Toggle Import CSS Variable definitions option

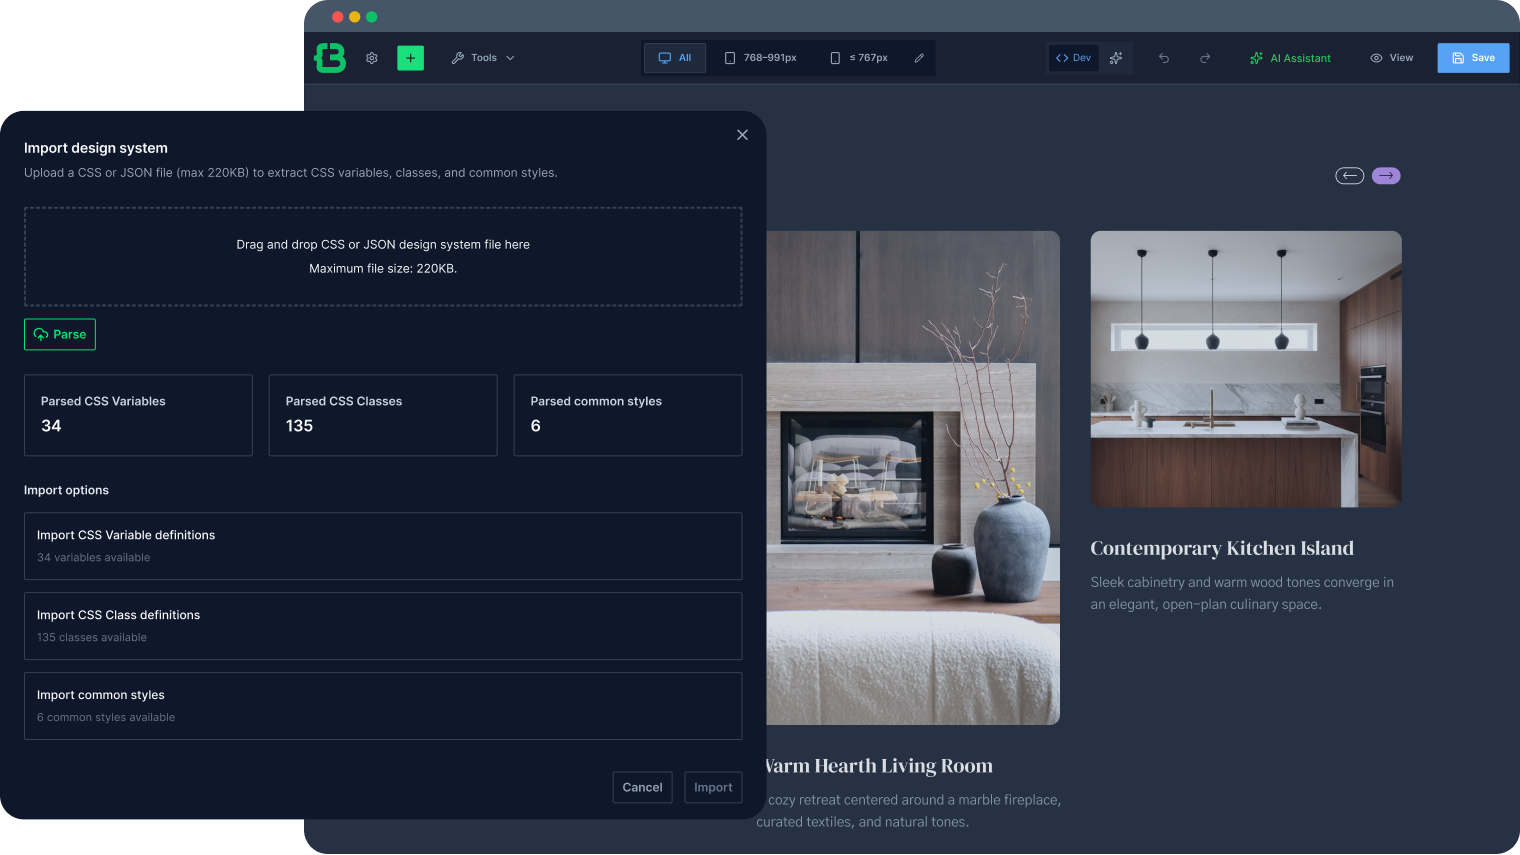tap(383, 546)
